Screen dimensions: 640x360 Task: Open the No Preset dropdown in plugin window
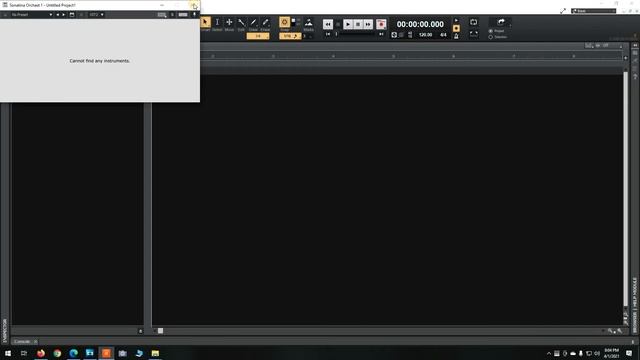(x=32, y=15)
